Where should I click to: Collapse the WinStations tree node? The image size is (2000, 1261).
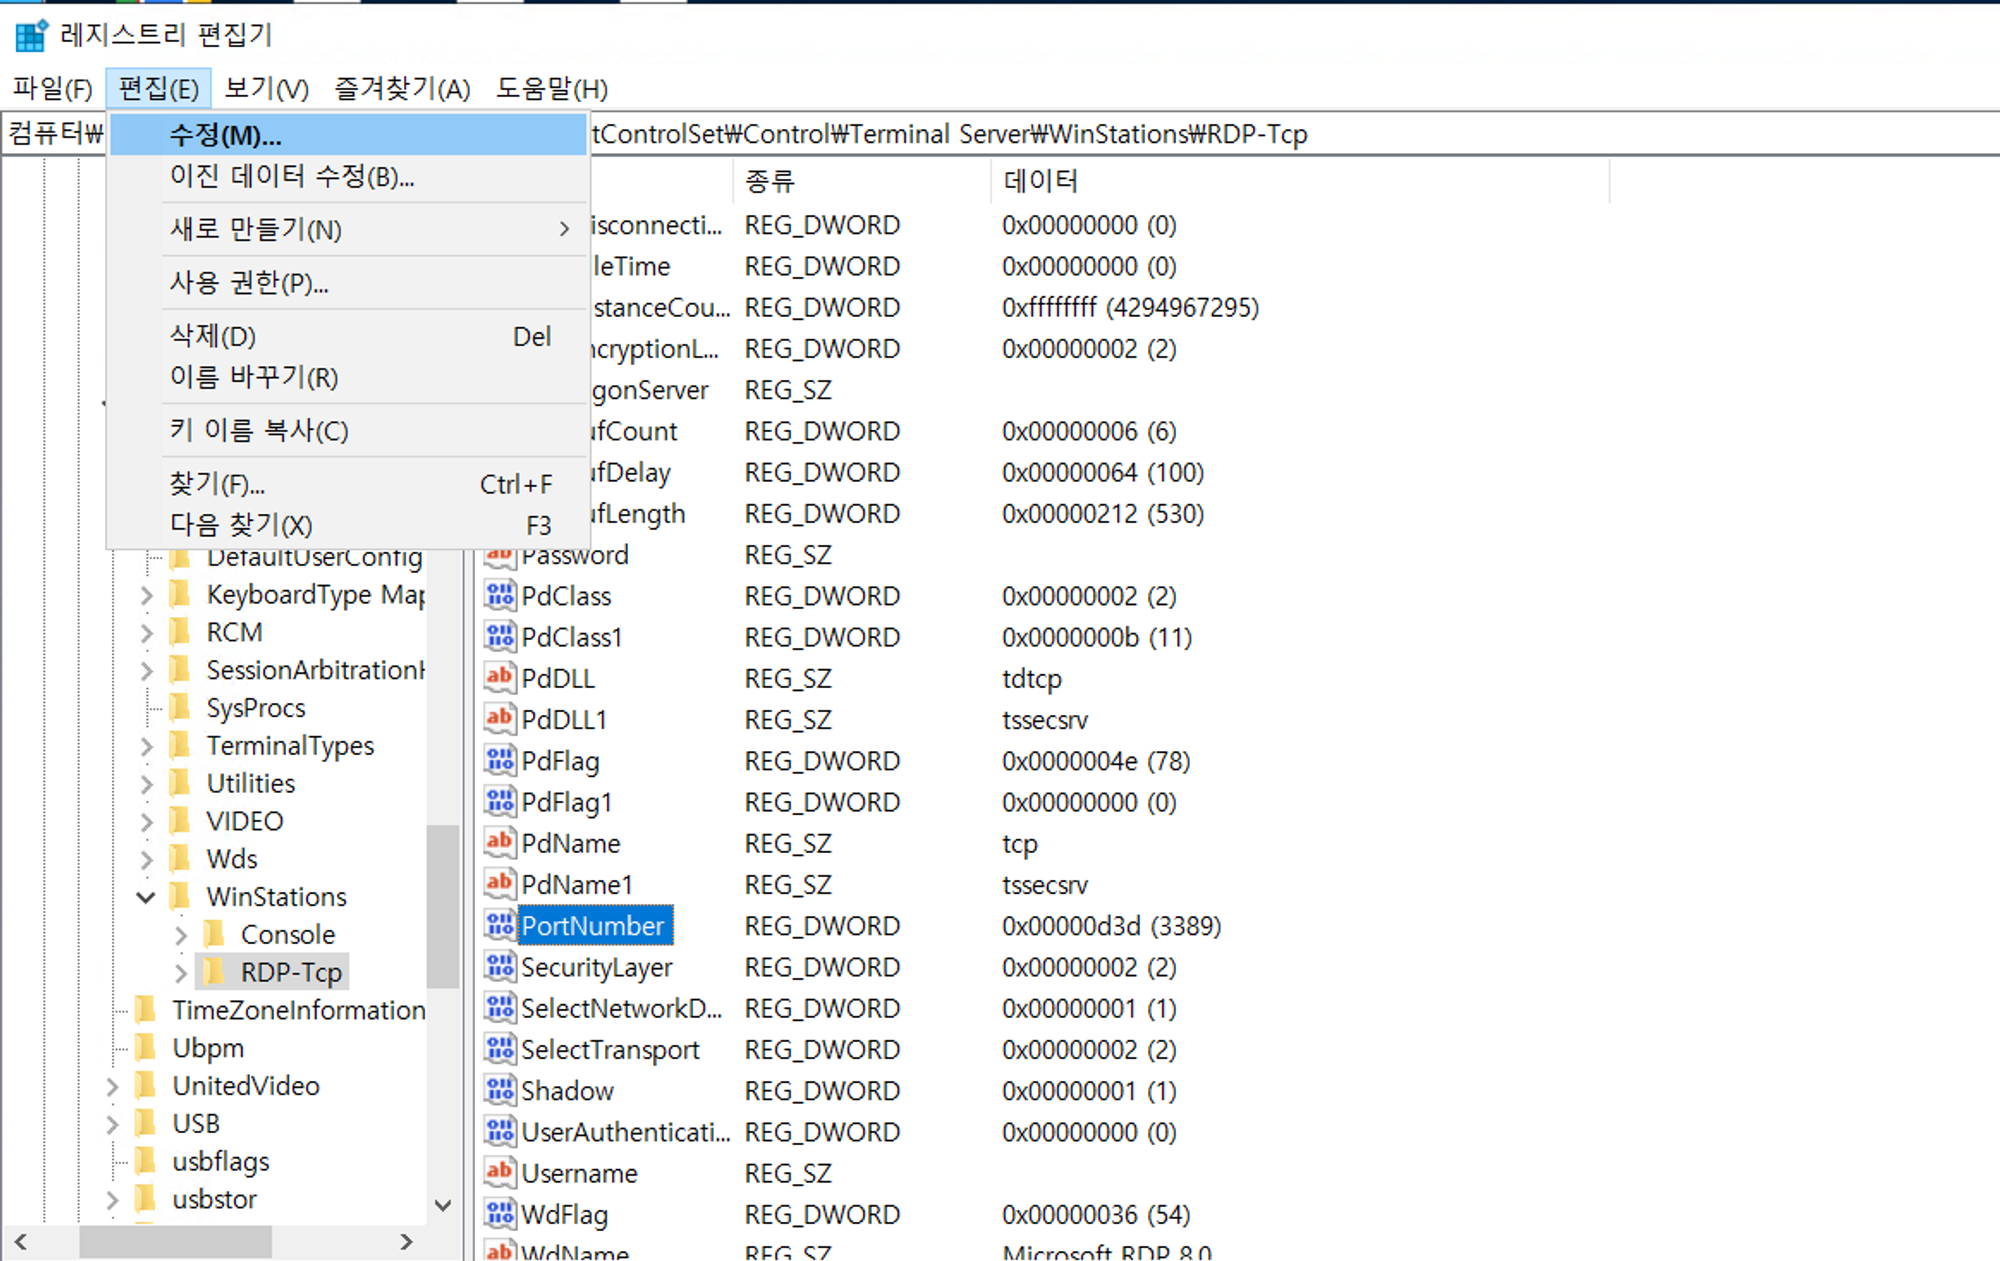(x=146, y=897)
